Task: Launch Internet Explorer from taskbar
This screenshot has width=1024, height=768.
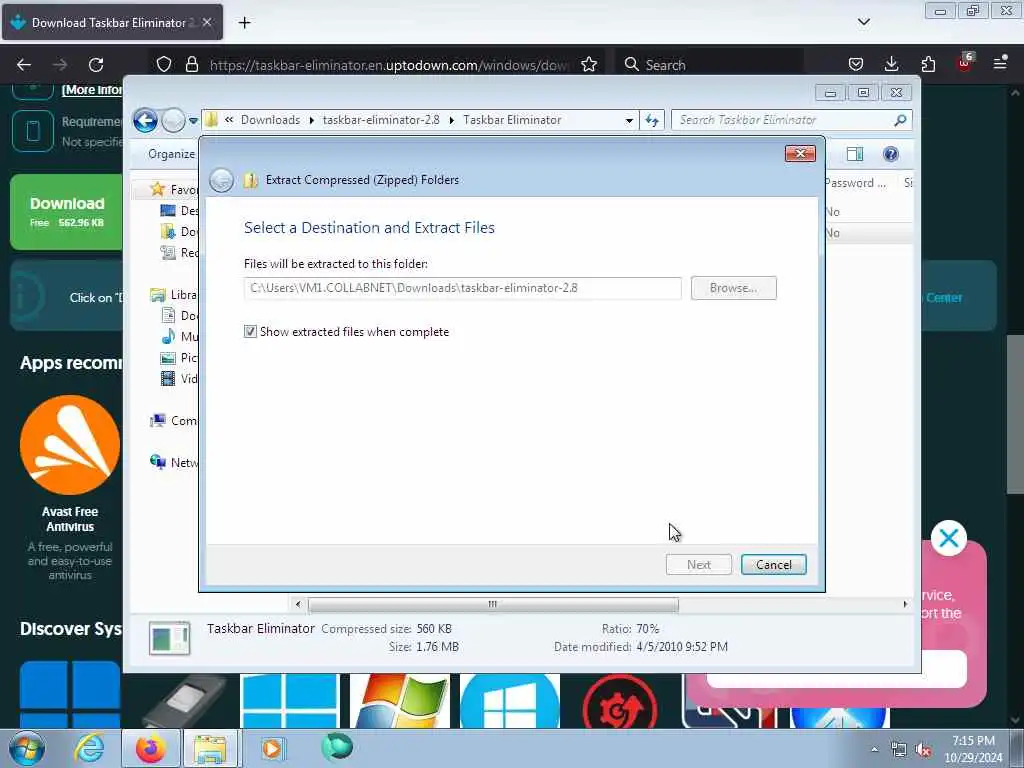Action: pyautogui.click(x=89, y=748)
